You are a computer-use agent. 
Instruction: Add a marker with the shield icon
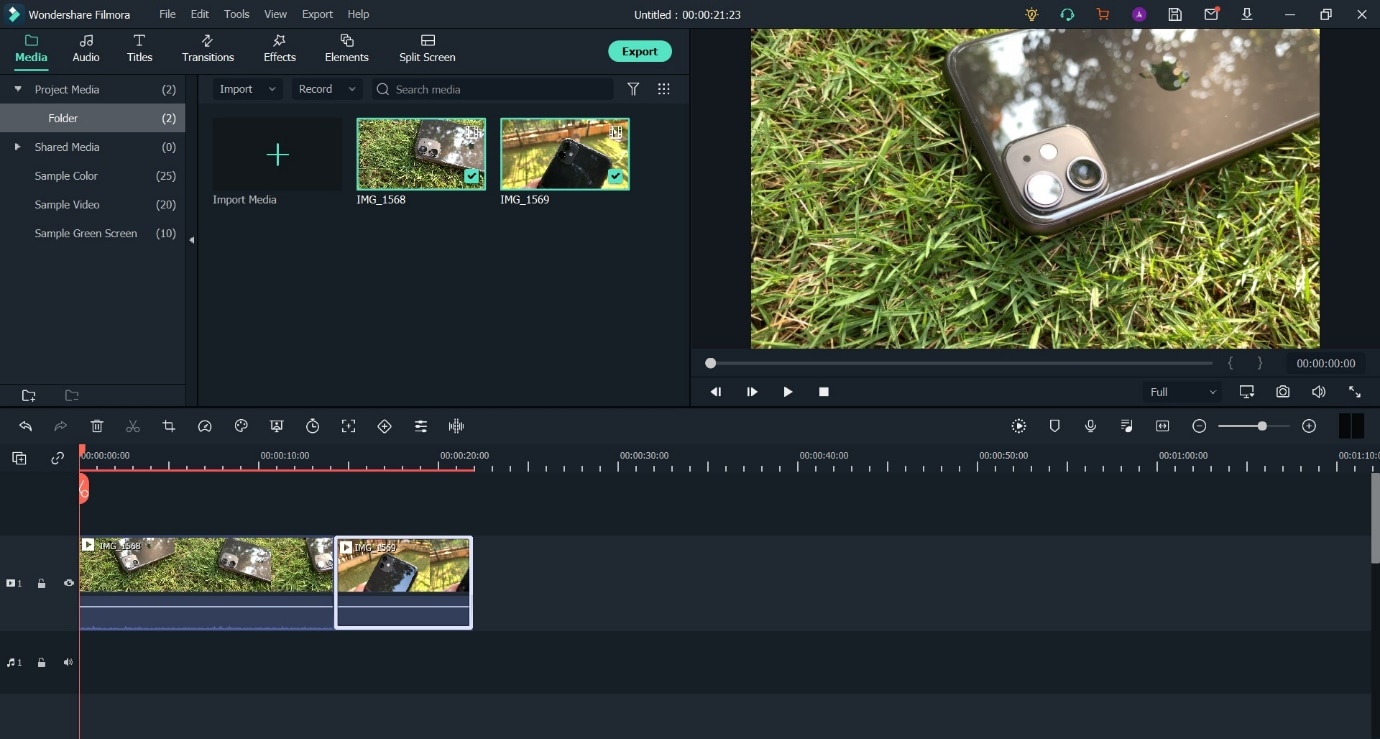1055,426
